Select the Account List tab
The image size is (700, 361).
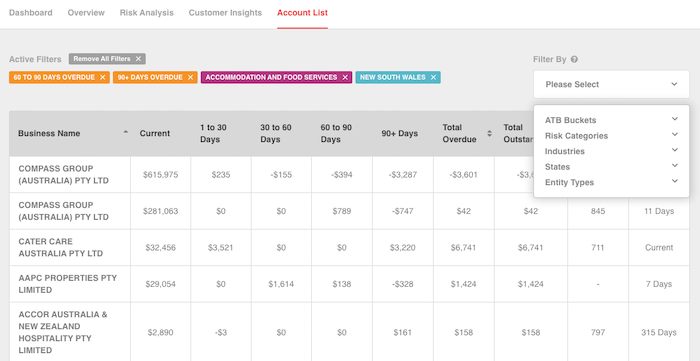[302, 13]
